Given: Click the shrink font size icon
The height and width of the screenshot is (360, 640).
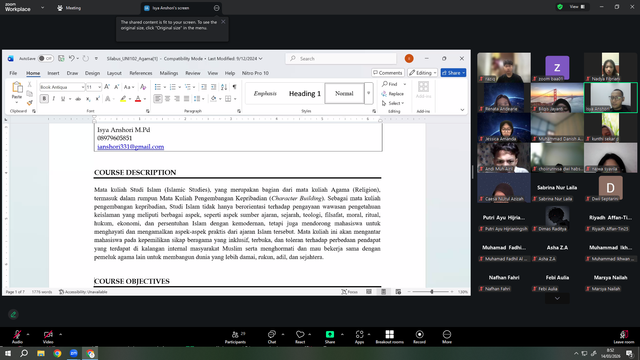Looking at the screenshot, I should click(x=116, y=87).
